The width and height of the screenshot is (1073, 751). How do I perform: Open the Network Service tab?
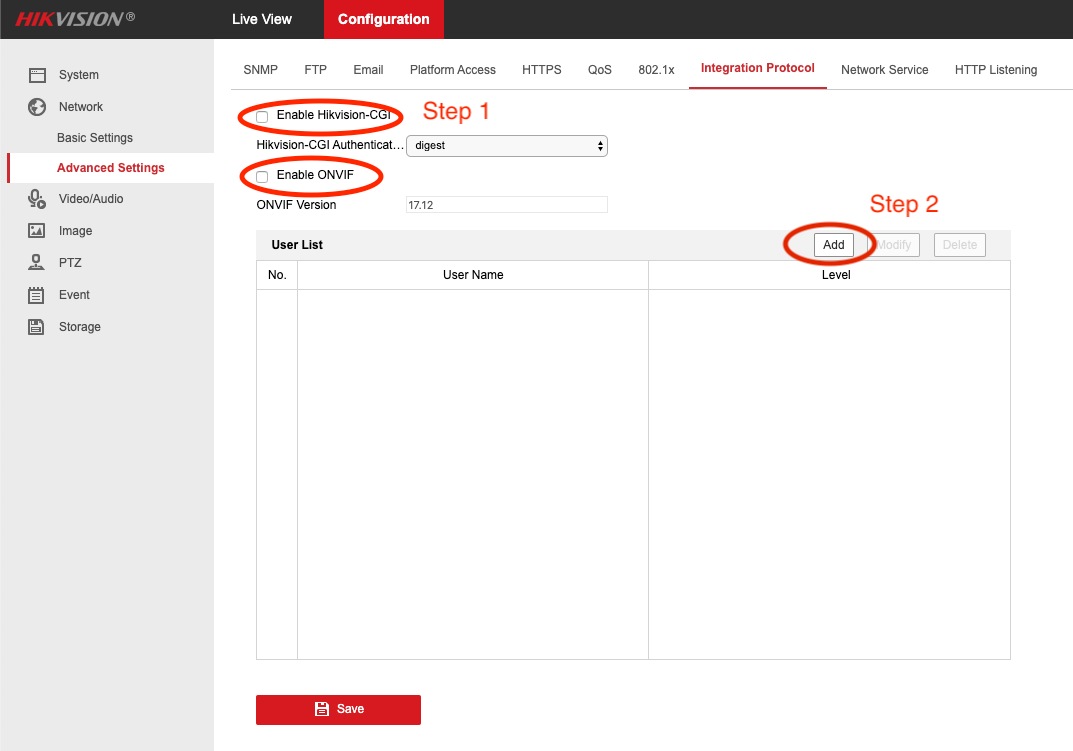[884, 70]
